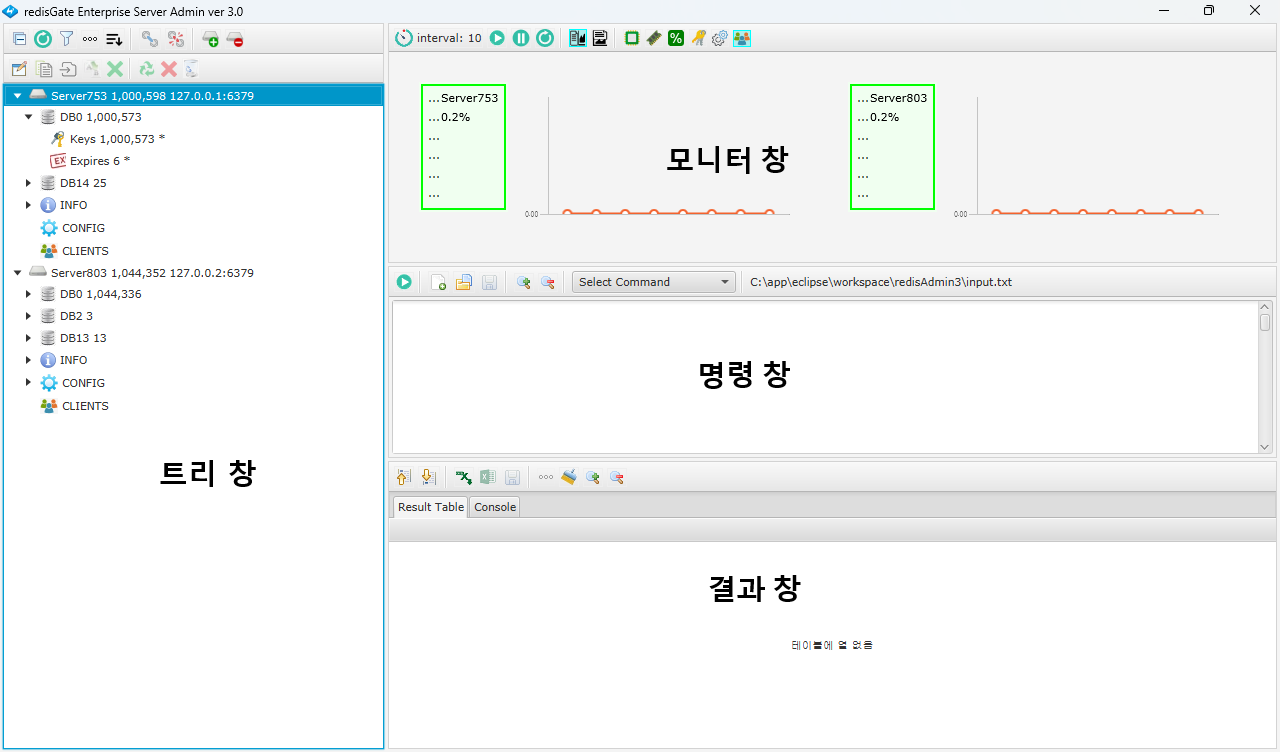Select CLIENTS under Server803

(85, 405)
